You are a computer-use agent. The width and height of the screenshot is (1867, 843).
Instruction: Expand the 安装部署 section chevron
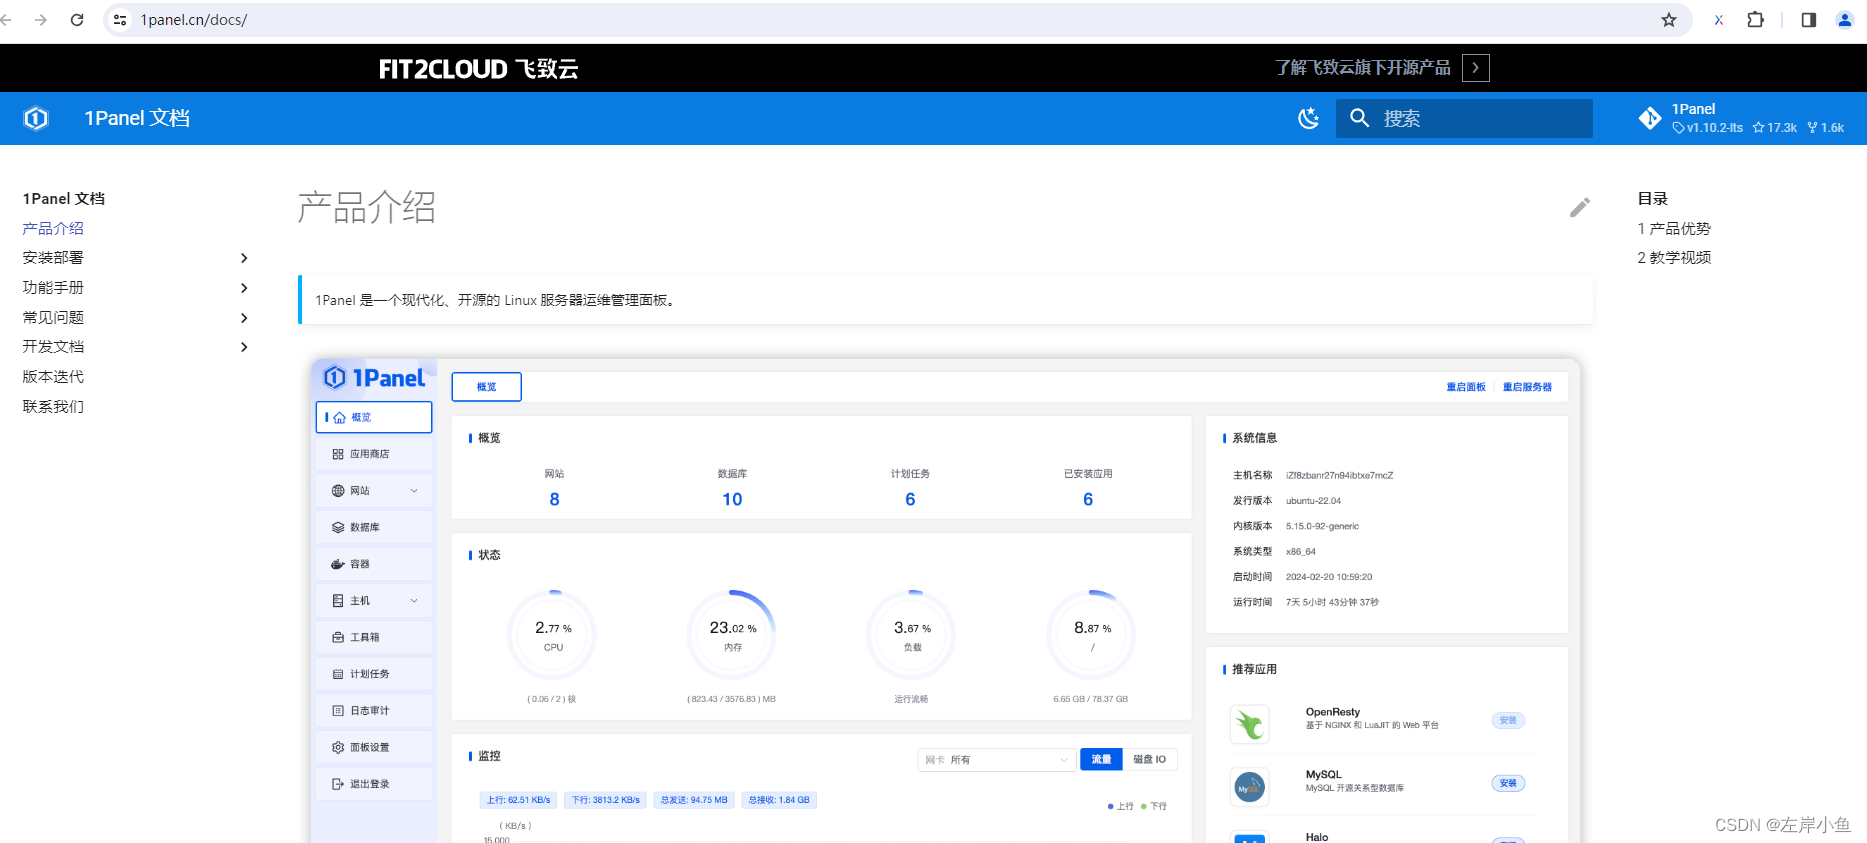click(244, 258)
